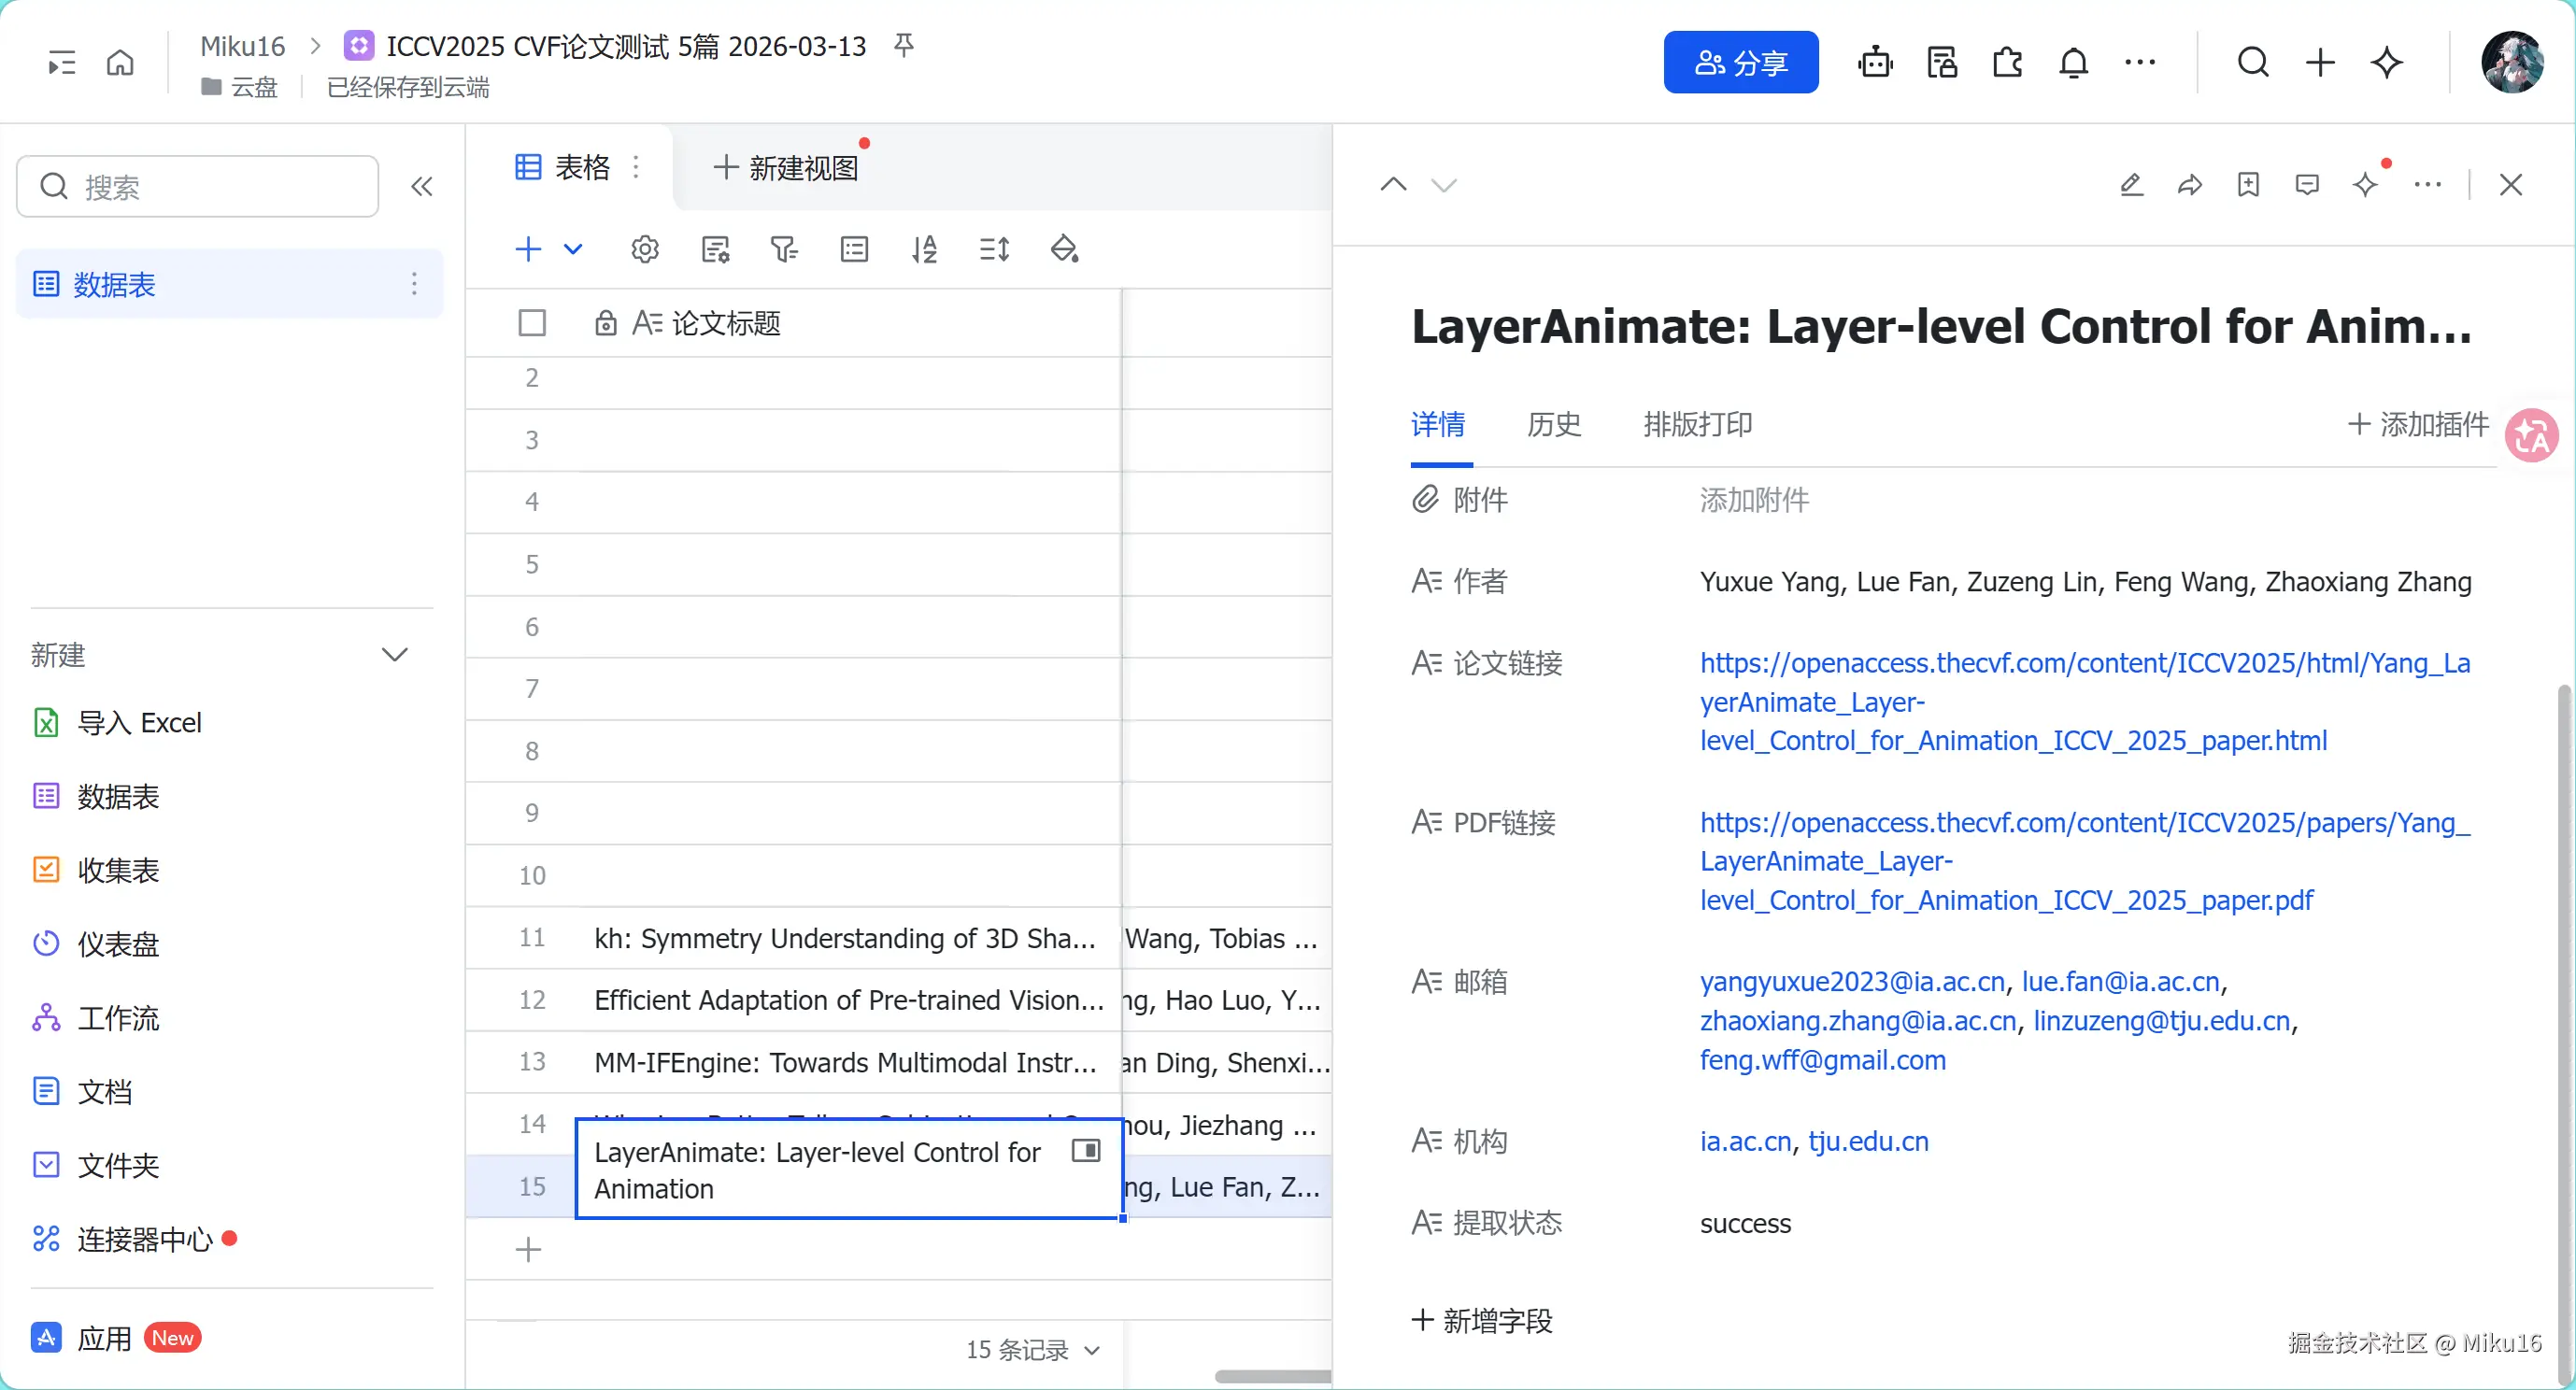This screenshot has height=1390, width=2576.
Task: Click the filter icon in table toolbar
Action: click(784, 249)
